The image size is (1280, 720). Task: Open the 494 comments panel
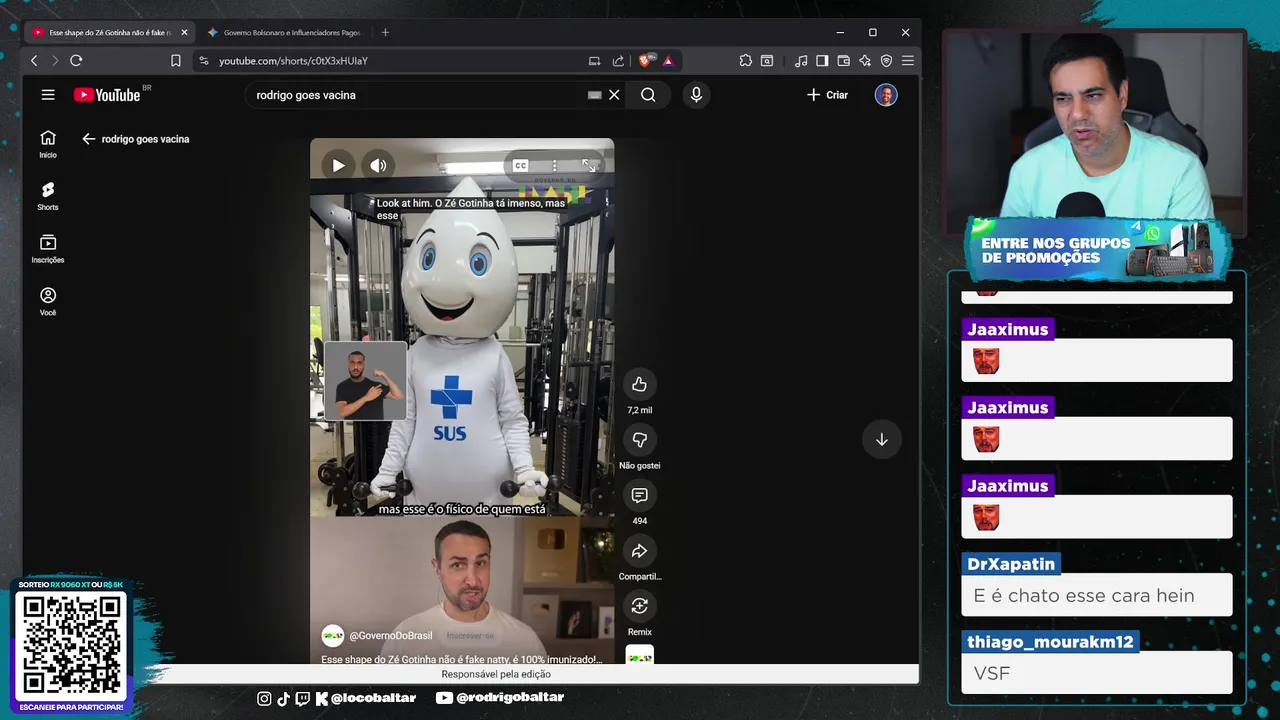click(639, 495)
